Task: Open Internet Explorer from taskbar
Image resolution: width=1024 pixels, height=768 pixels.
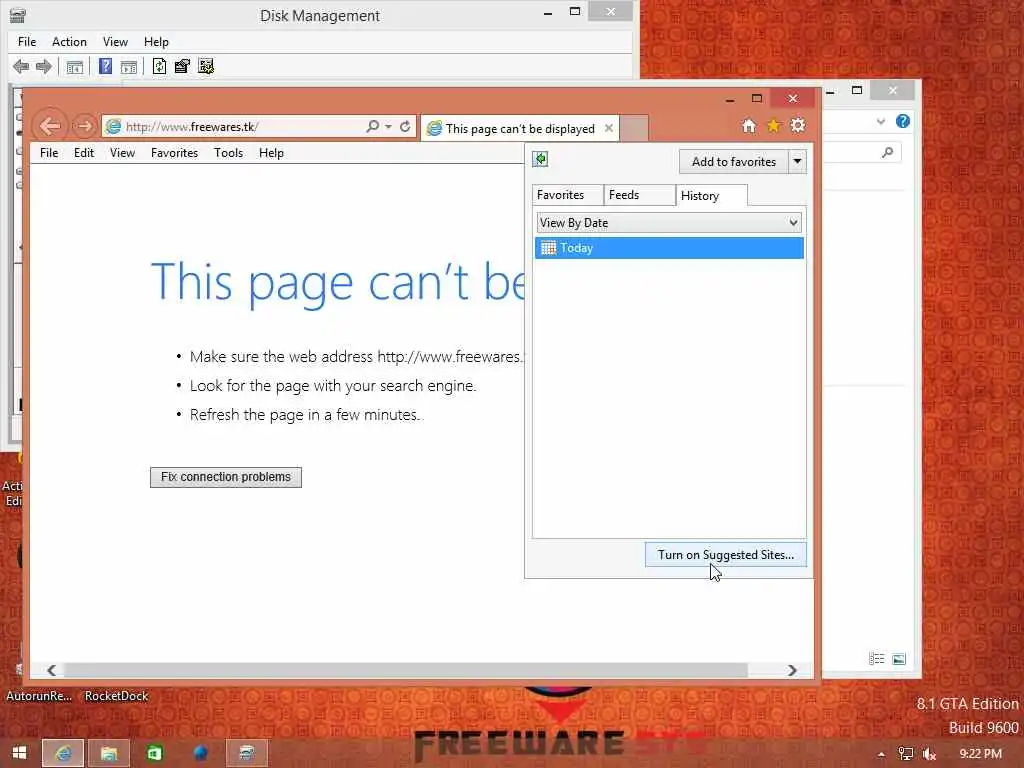Action: pos(63,753)
